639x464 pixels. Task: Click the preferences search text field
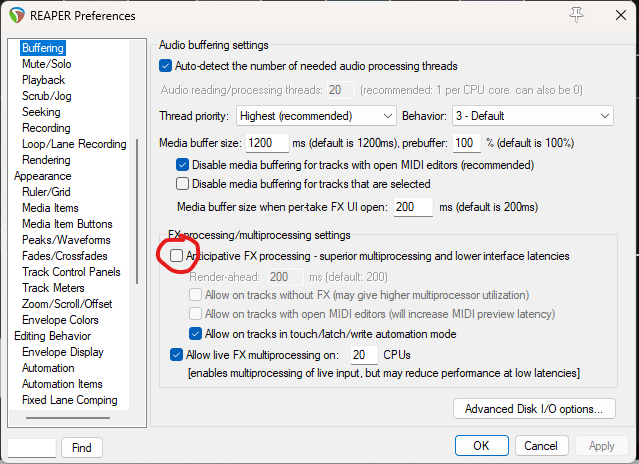[32, 447]
